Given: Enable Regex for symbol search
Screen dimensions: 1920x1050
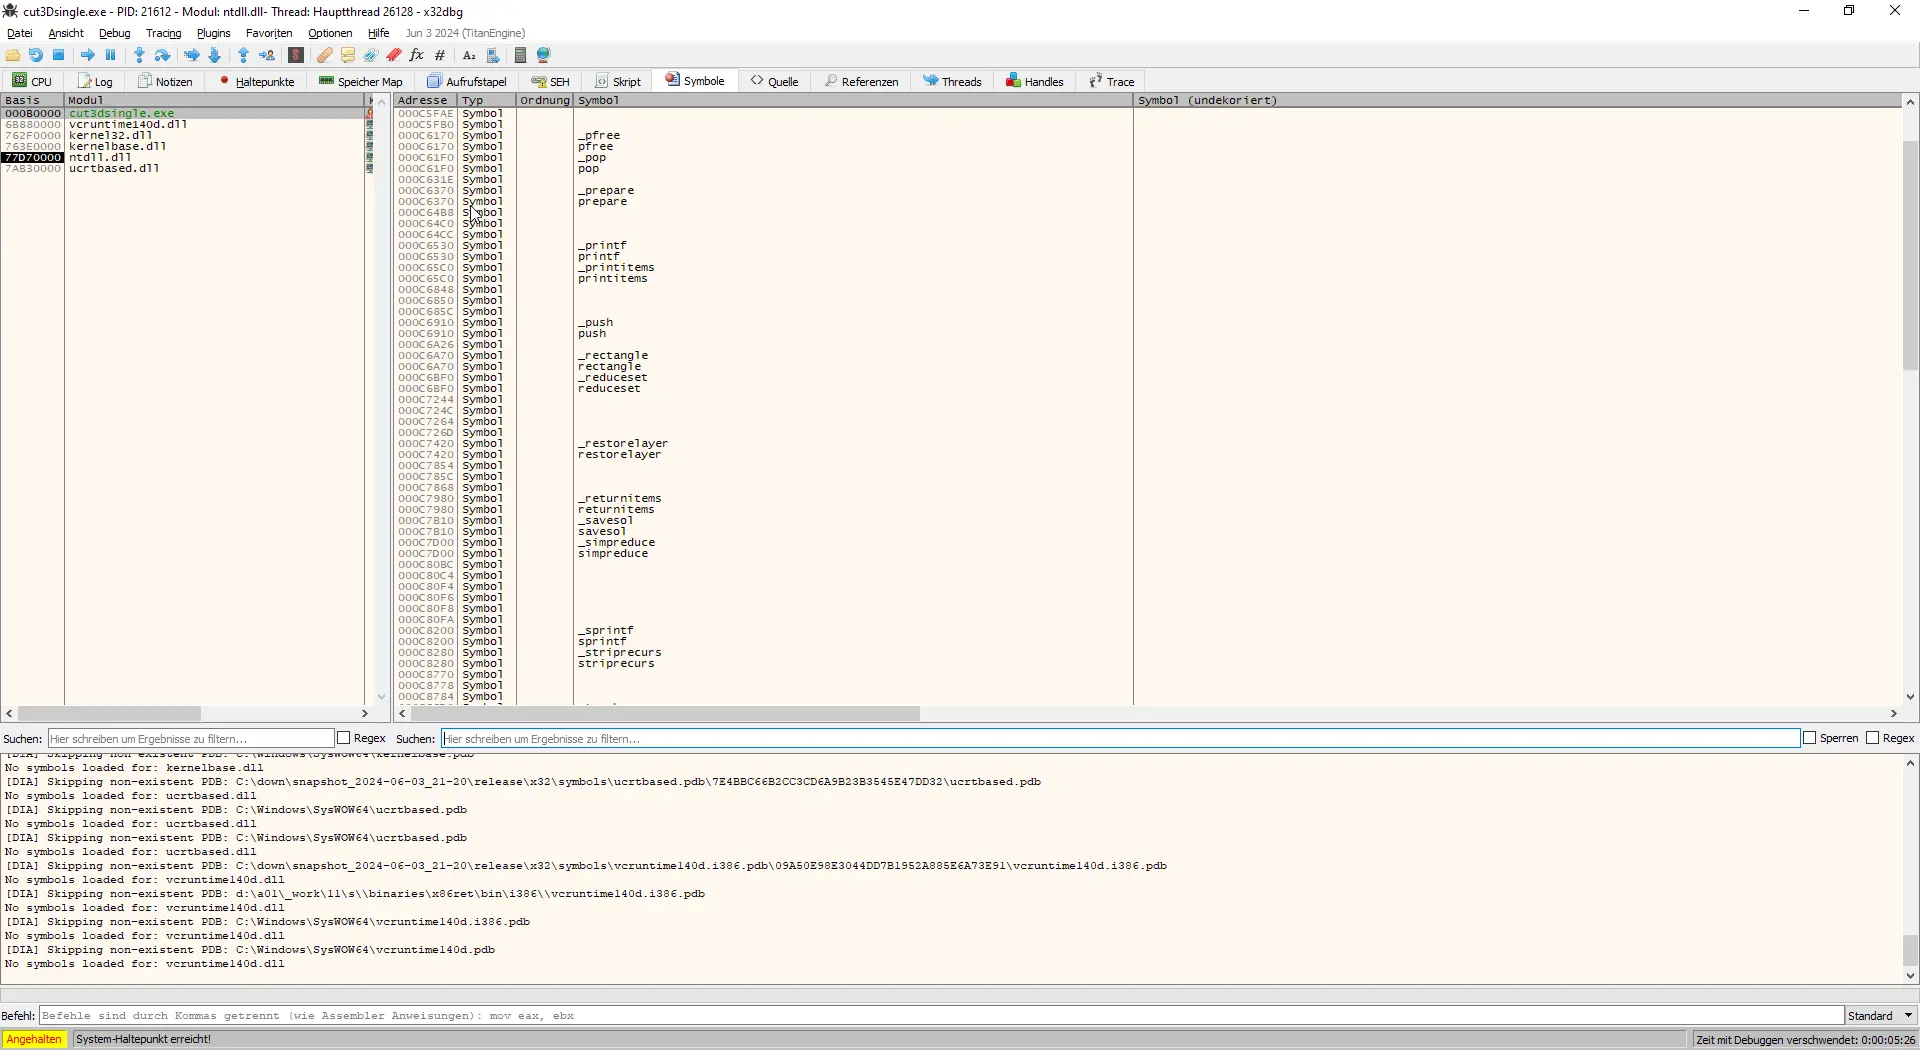Looking at the screenshot, I should click(1873, 738).
